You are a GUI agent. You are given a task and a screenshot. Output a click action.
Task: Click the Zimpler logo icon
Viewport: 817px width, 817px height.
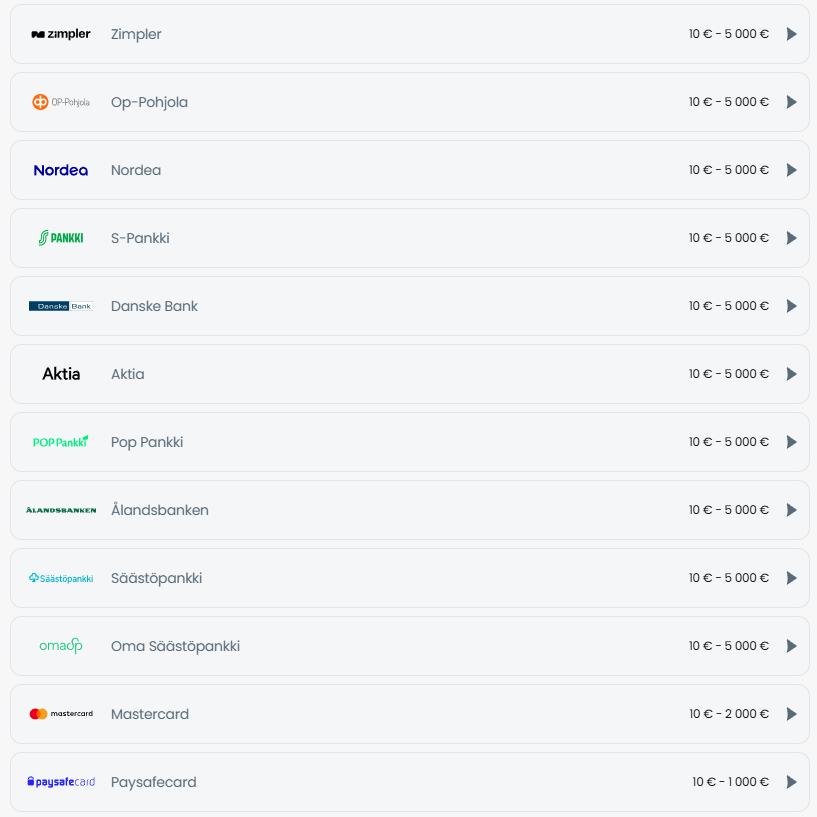61,34
